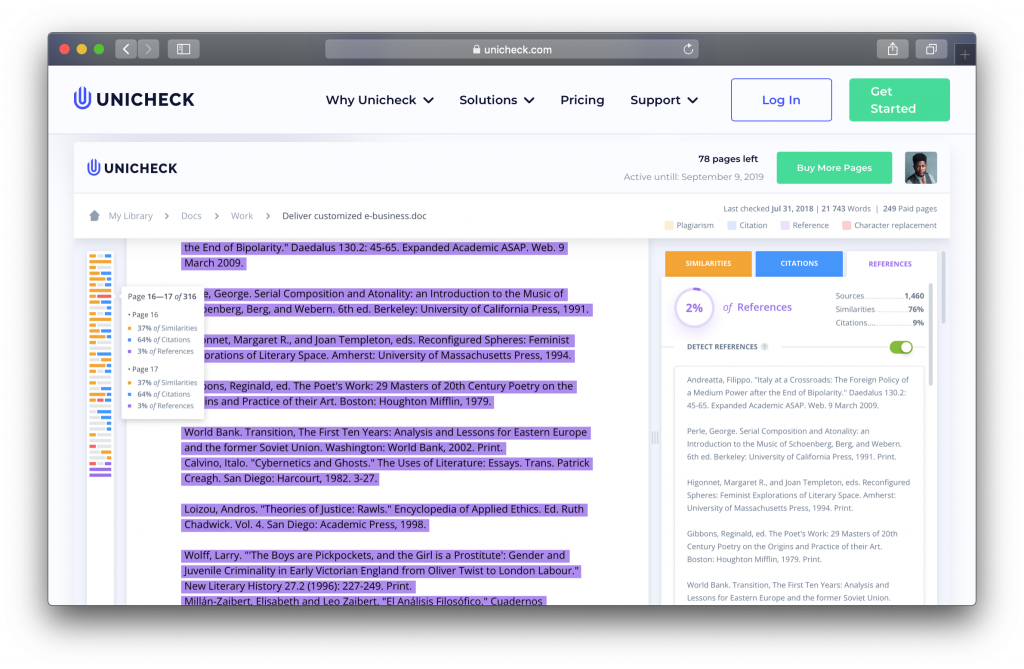This screenshot has height=669, width=1024.
Task: Click the Sources 1,460 statistic
Action: pyautogui.click(x=879, y=296)
